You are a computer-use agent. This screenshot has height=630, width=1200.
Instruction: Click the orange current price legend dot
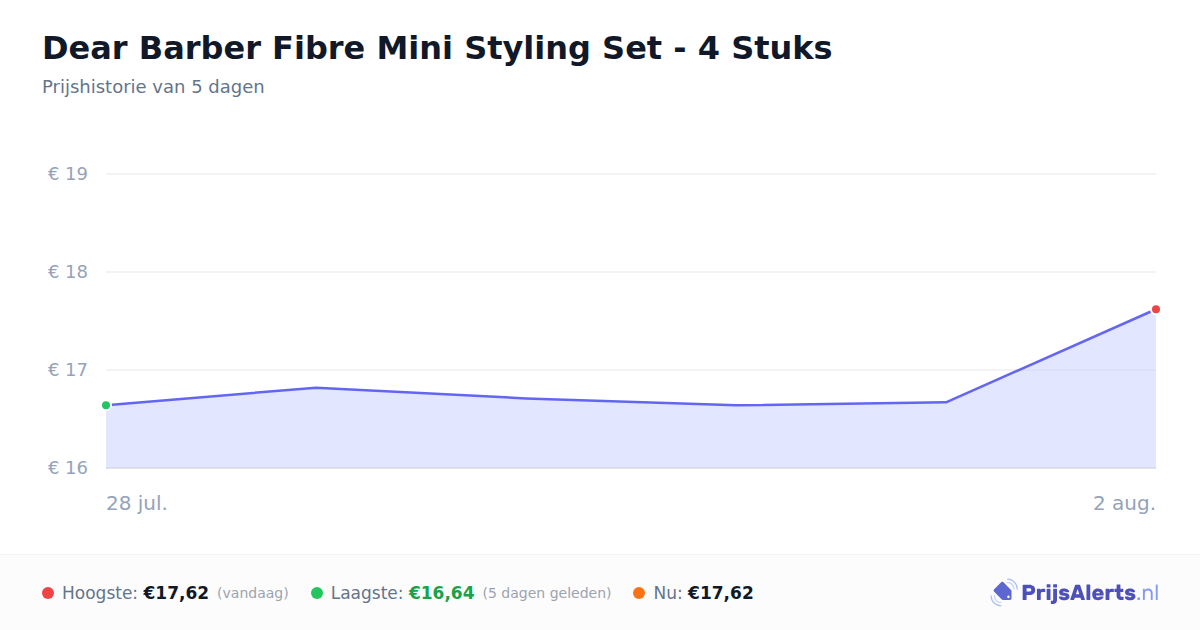639,593
